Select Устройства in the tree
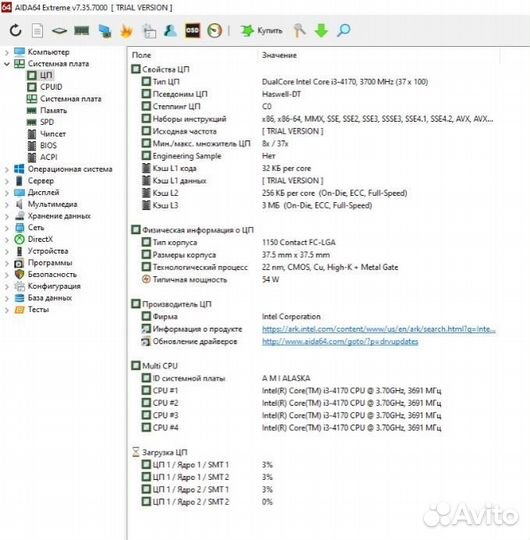 click(x=48, y=251)
